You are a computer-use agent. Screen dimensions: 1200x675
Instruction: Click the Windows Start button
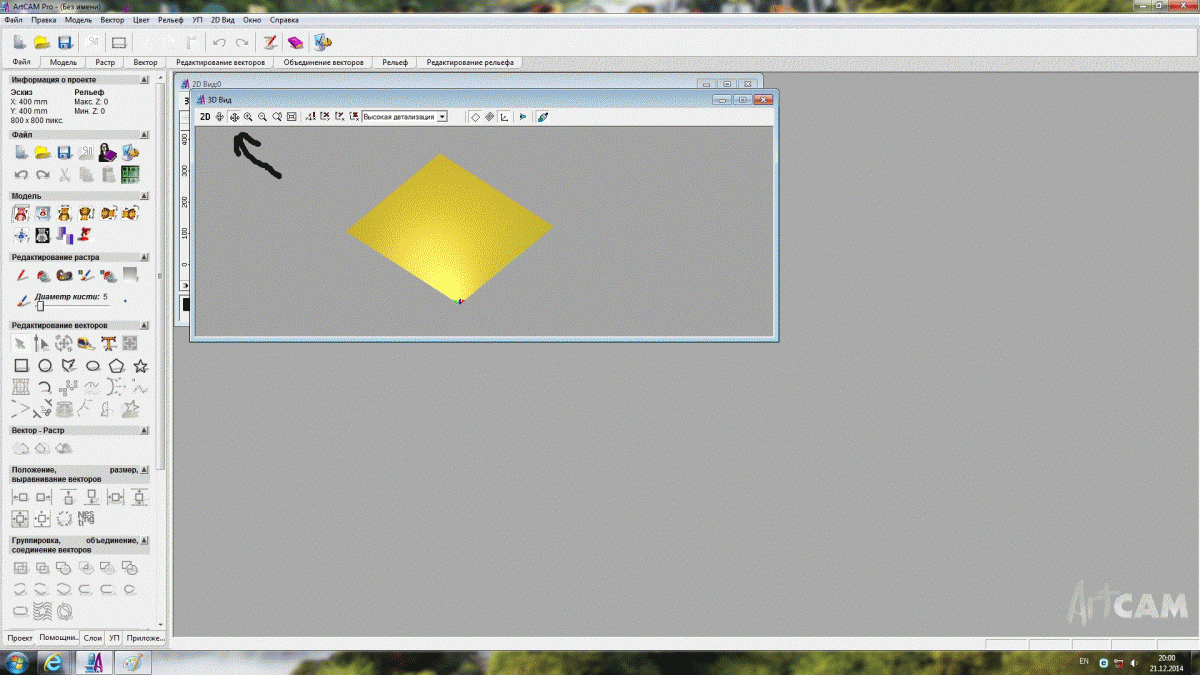pyautogui.click(x=18, y=663)
